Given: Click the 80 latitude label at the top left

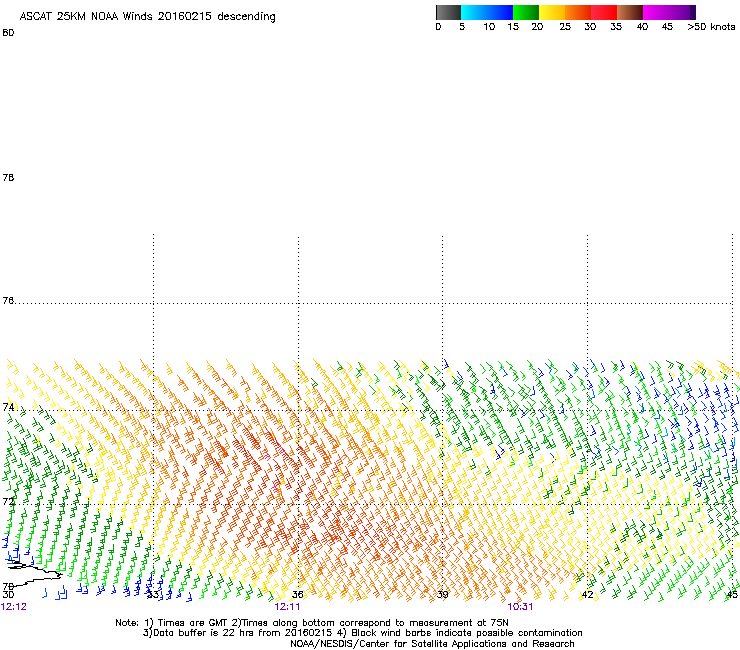Looking at the screenshot, I should coord(8,33).
